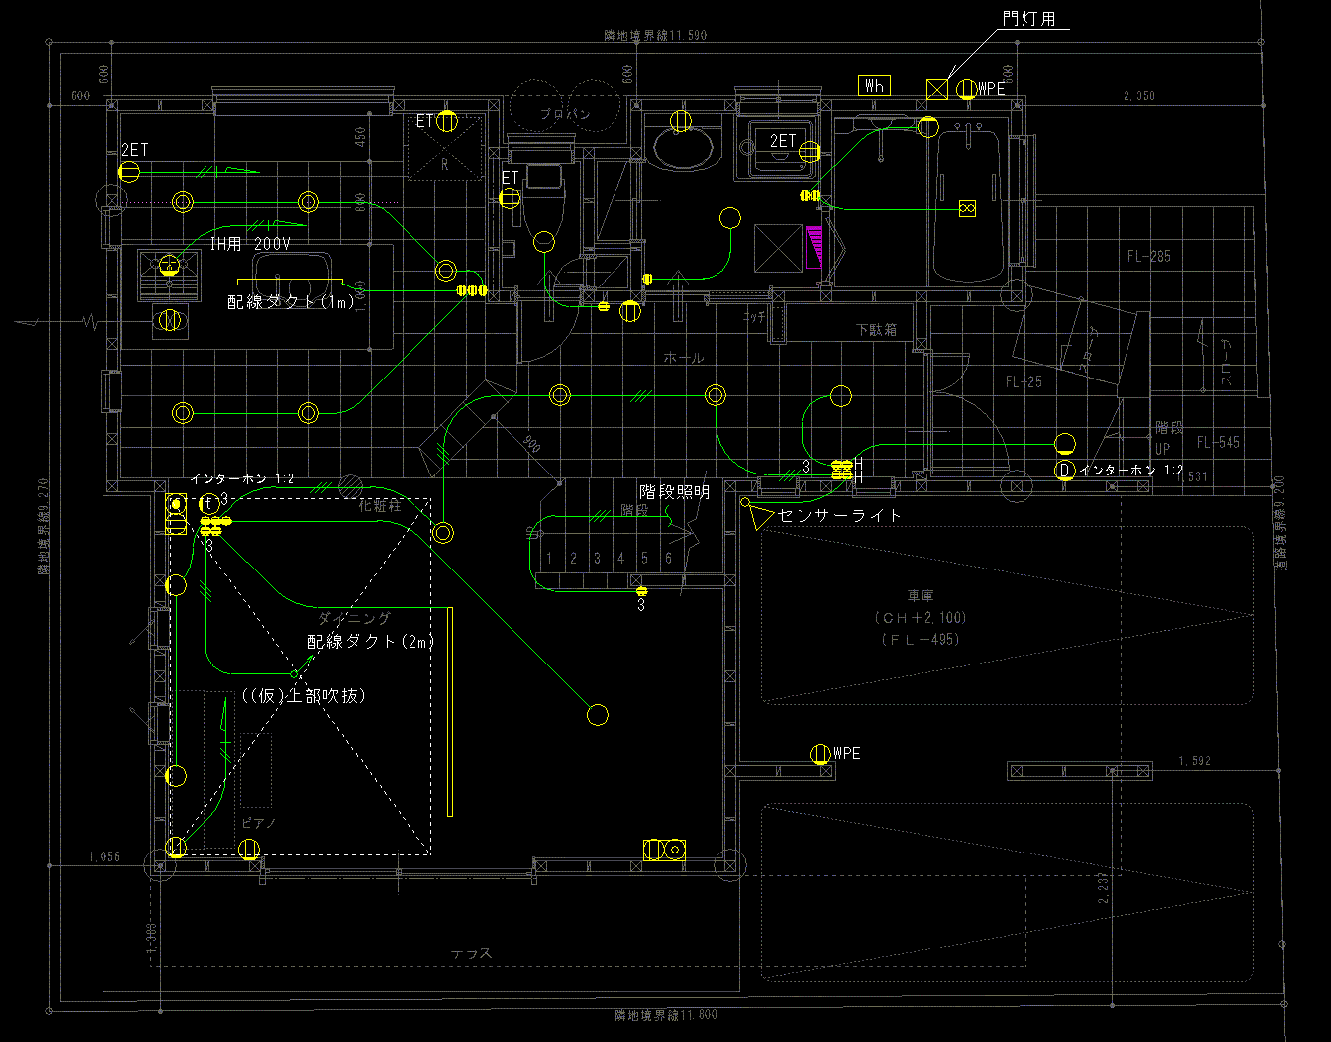Click the IH用 200V annotation
Viewport: 1331px width, 1042px height.
point(250,243)
